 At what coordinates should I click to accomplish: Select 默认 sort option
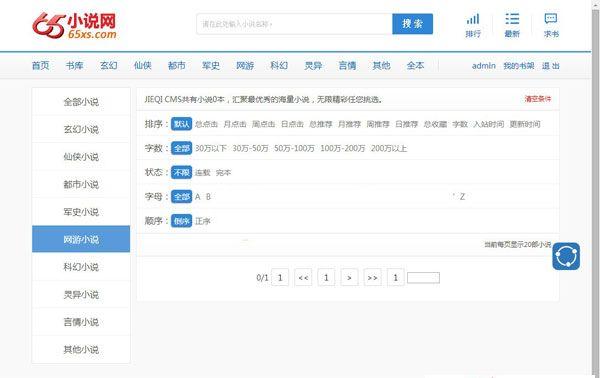[x=181, y=124]
